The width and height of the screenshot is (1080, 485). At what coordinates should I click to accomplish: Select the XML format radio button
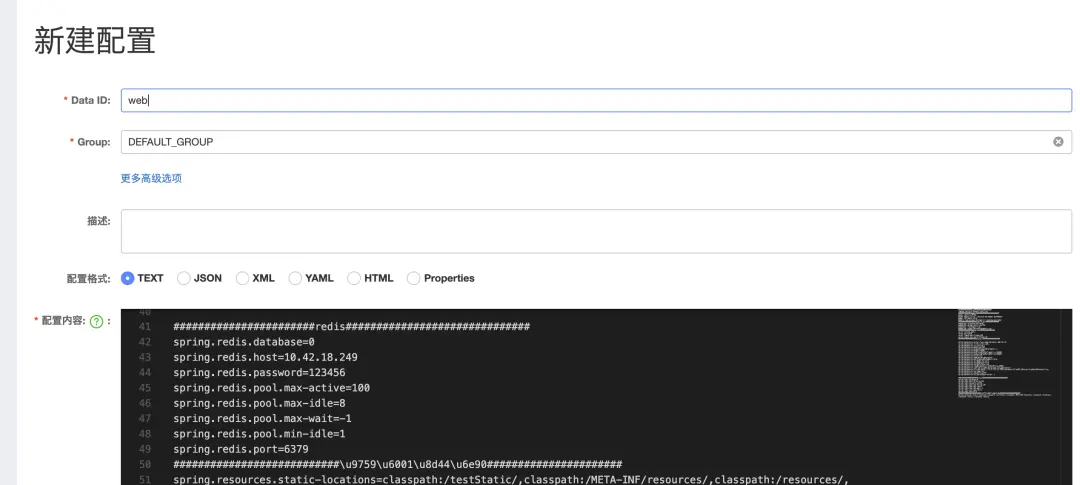point(242,278)
